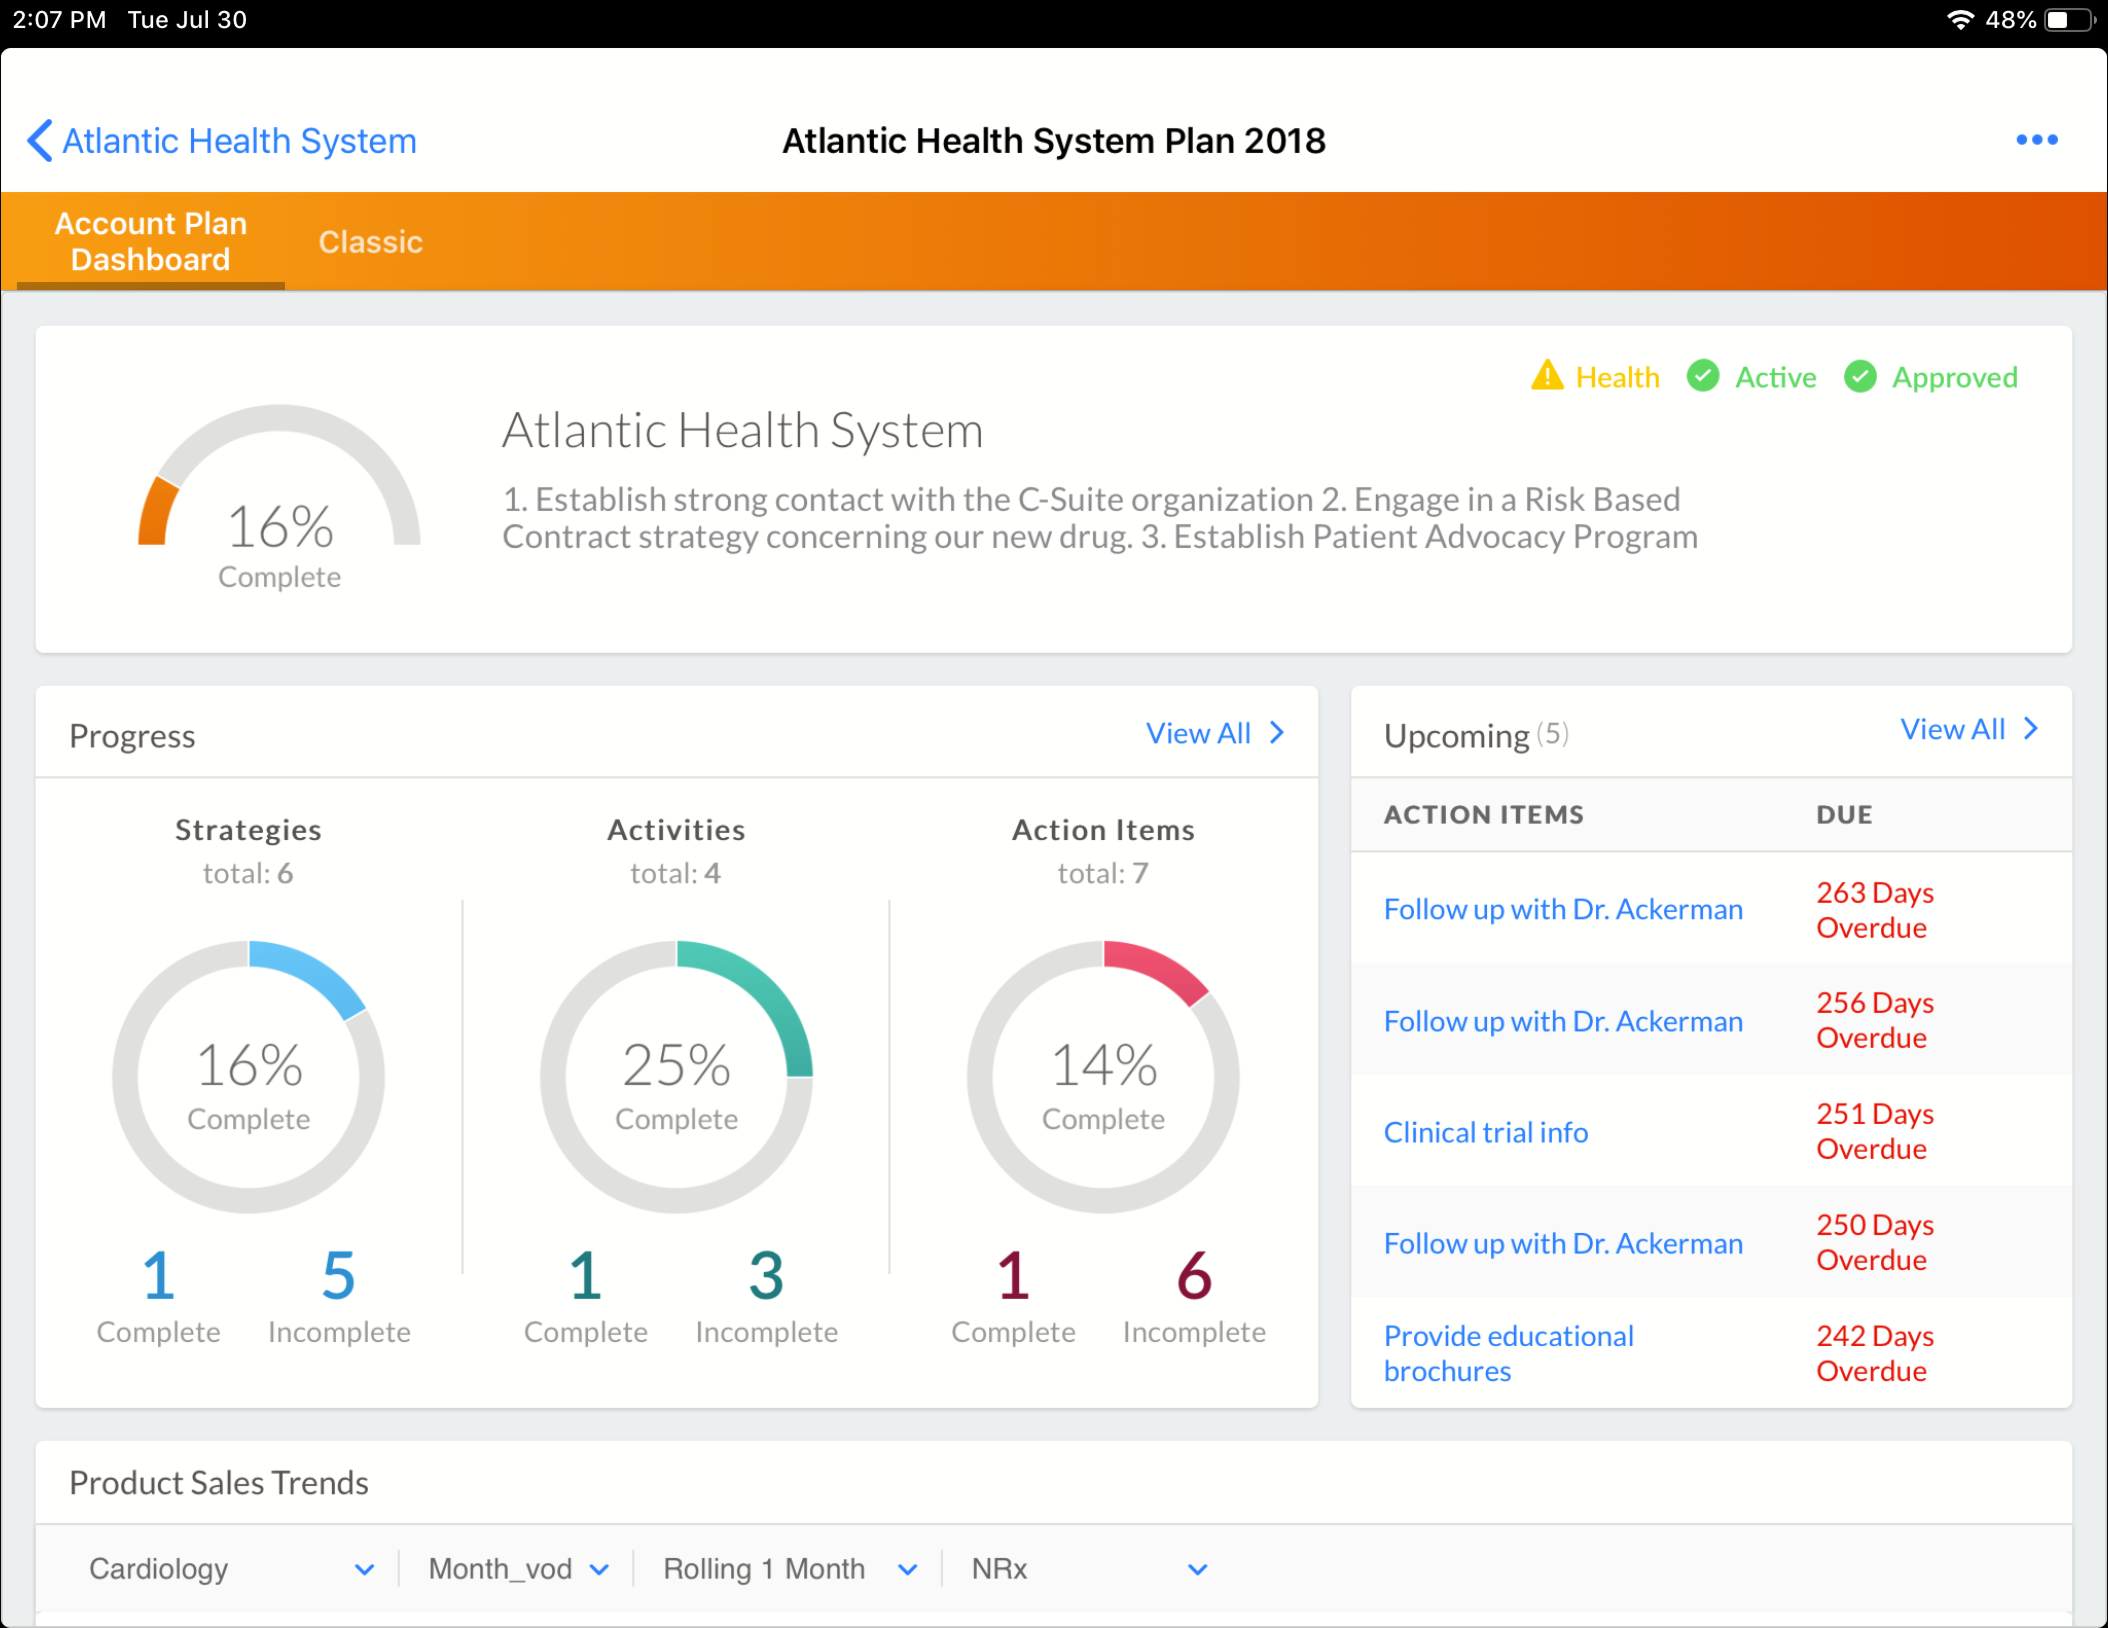Tap the green Active checkmark icon

click(1703, 376)
